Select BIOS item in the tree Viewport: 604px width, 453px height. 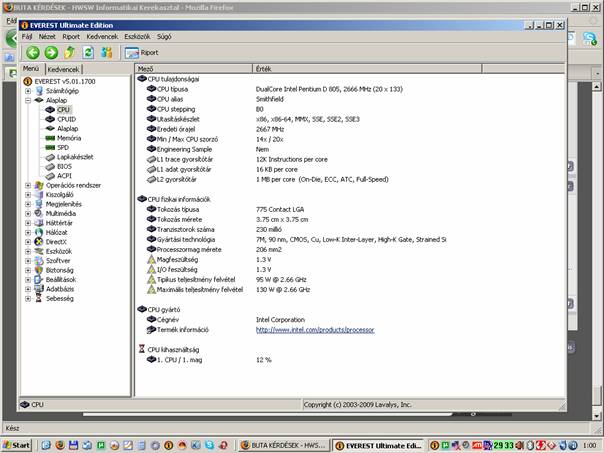pos(65,166)
